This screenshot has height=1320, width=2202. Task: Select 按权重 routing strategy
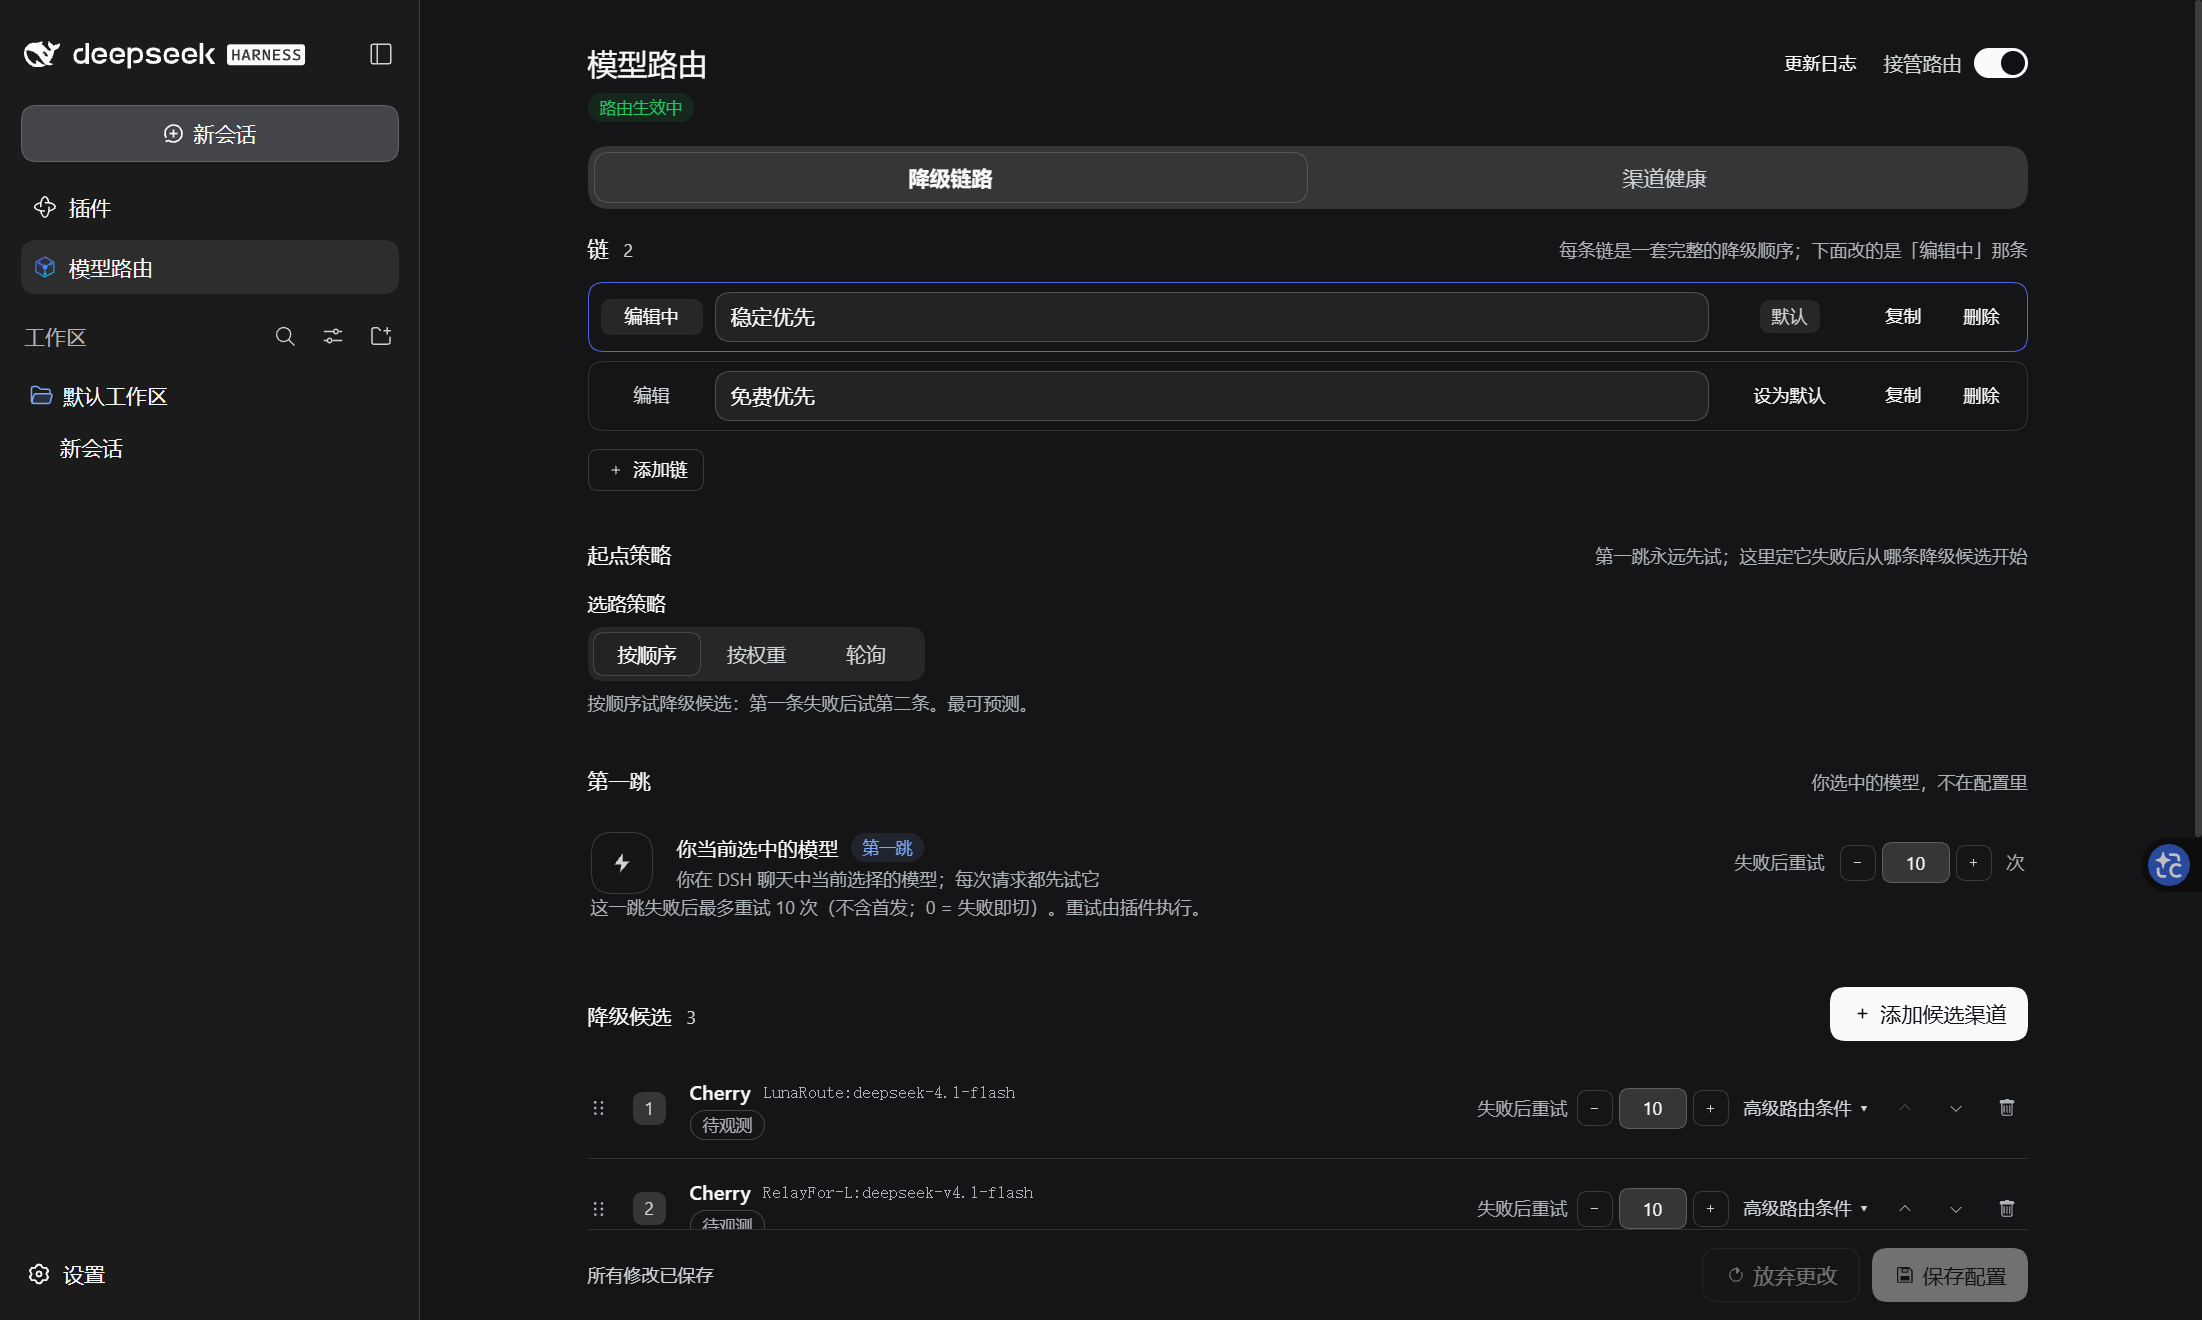click(x=756, y=655)
